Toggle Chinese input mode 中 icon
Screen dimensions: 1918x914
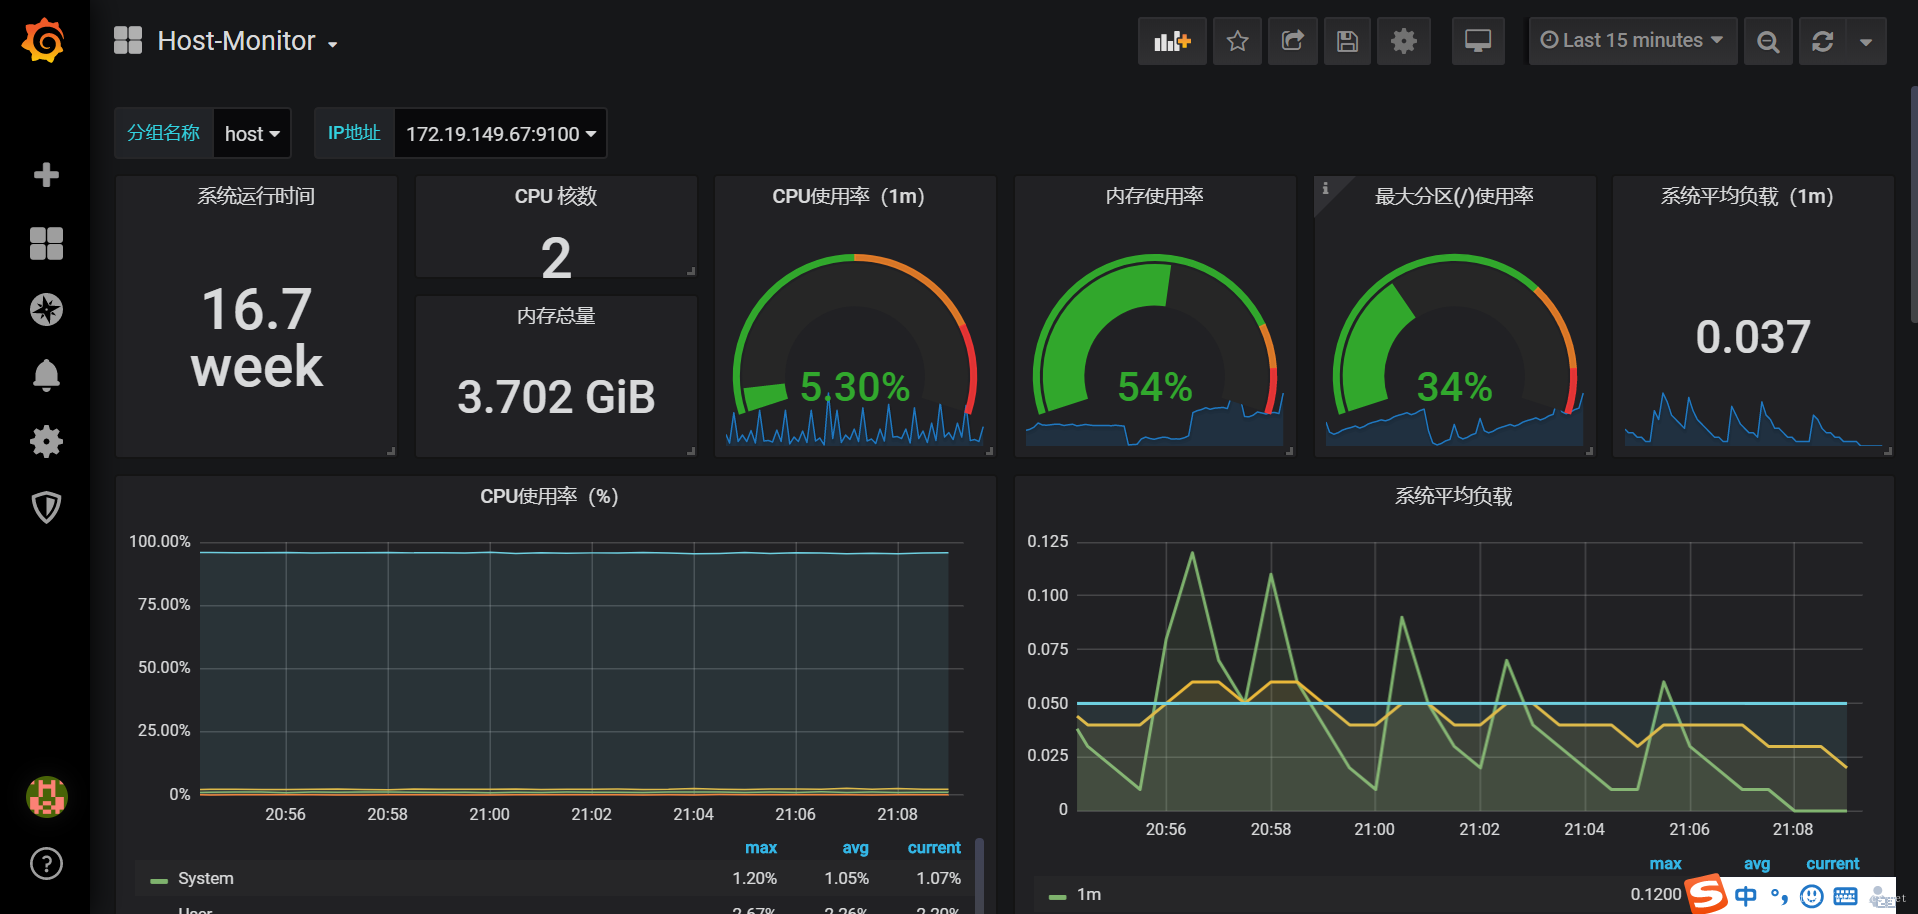coord(1746,896)
